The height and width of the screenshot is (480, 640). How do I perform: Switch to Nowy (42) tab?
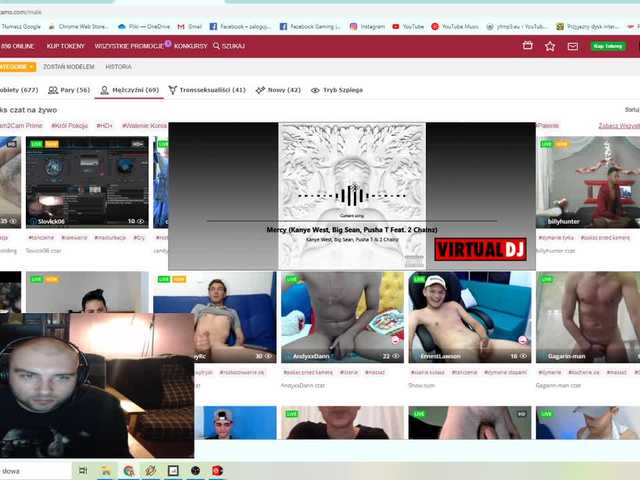(x=278, y=90)
